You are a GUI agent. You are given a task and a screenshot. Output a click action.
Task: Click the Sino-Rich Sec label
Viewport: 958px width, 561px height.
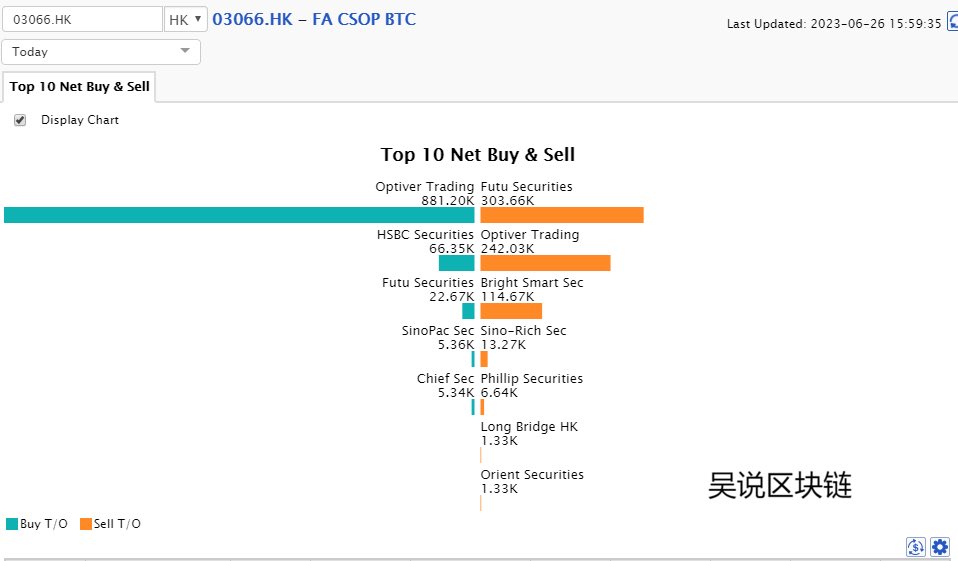tap(524, 331)
